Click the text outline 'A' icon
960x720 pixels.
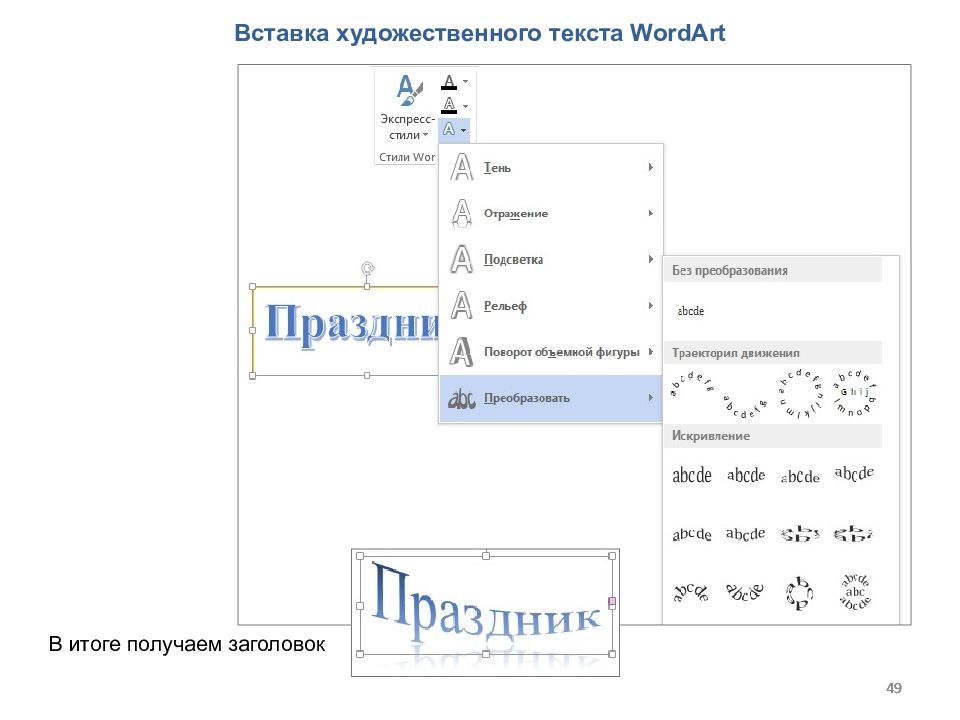449,105
